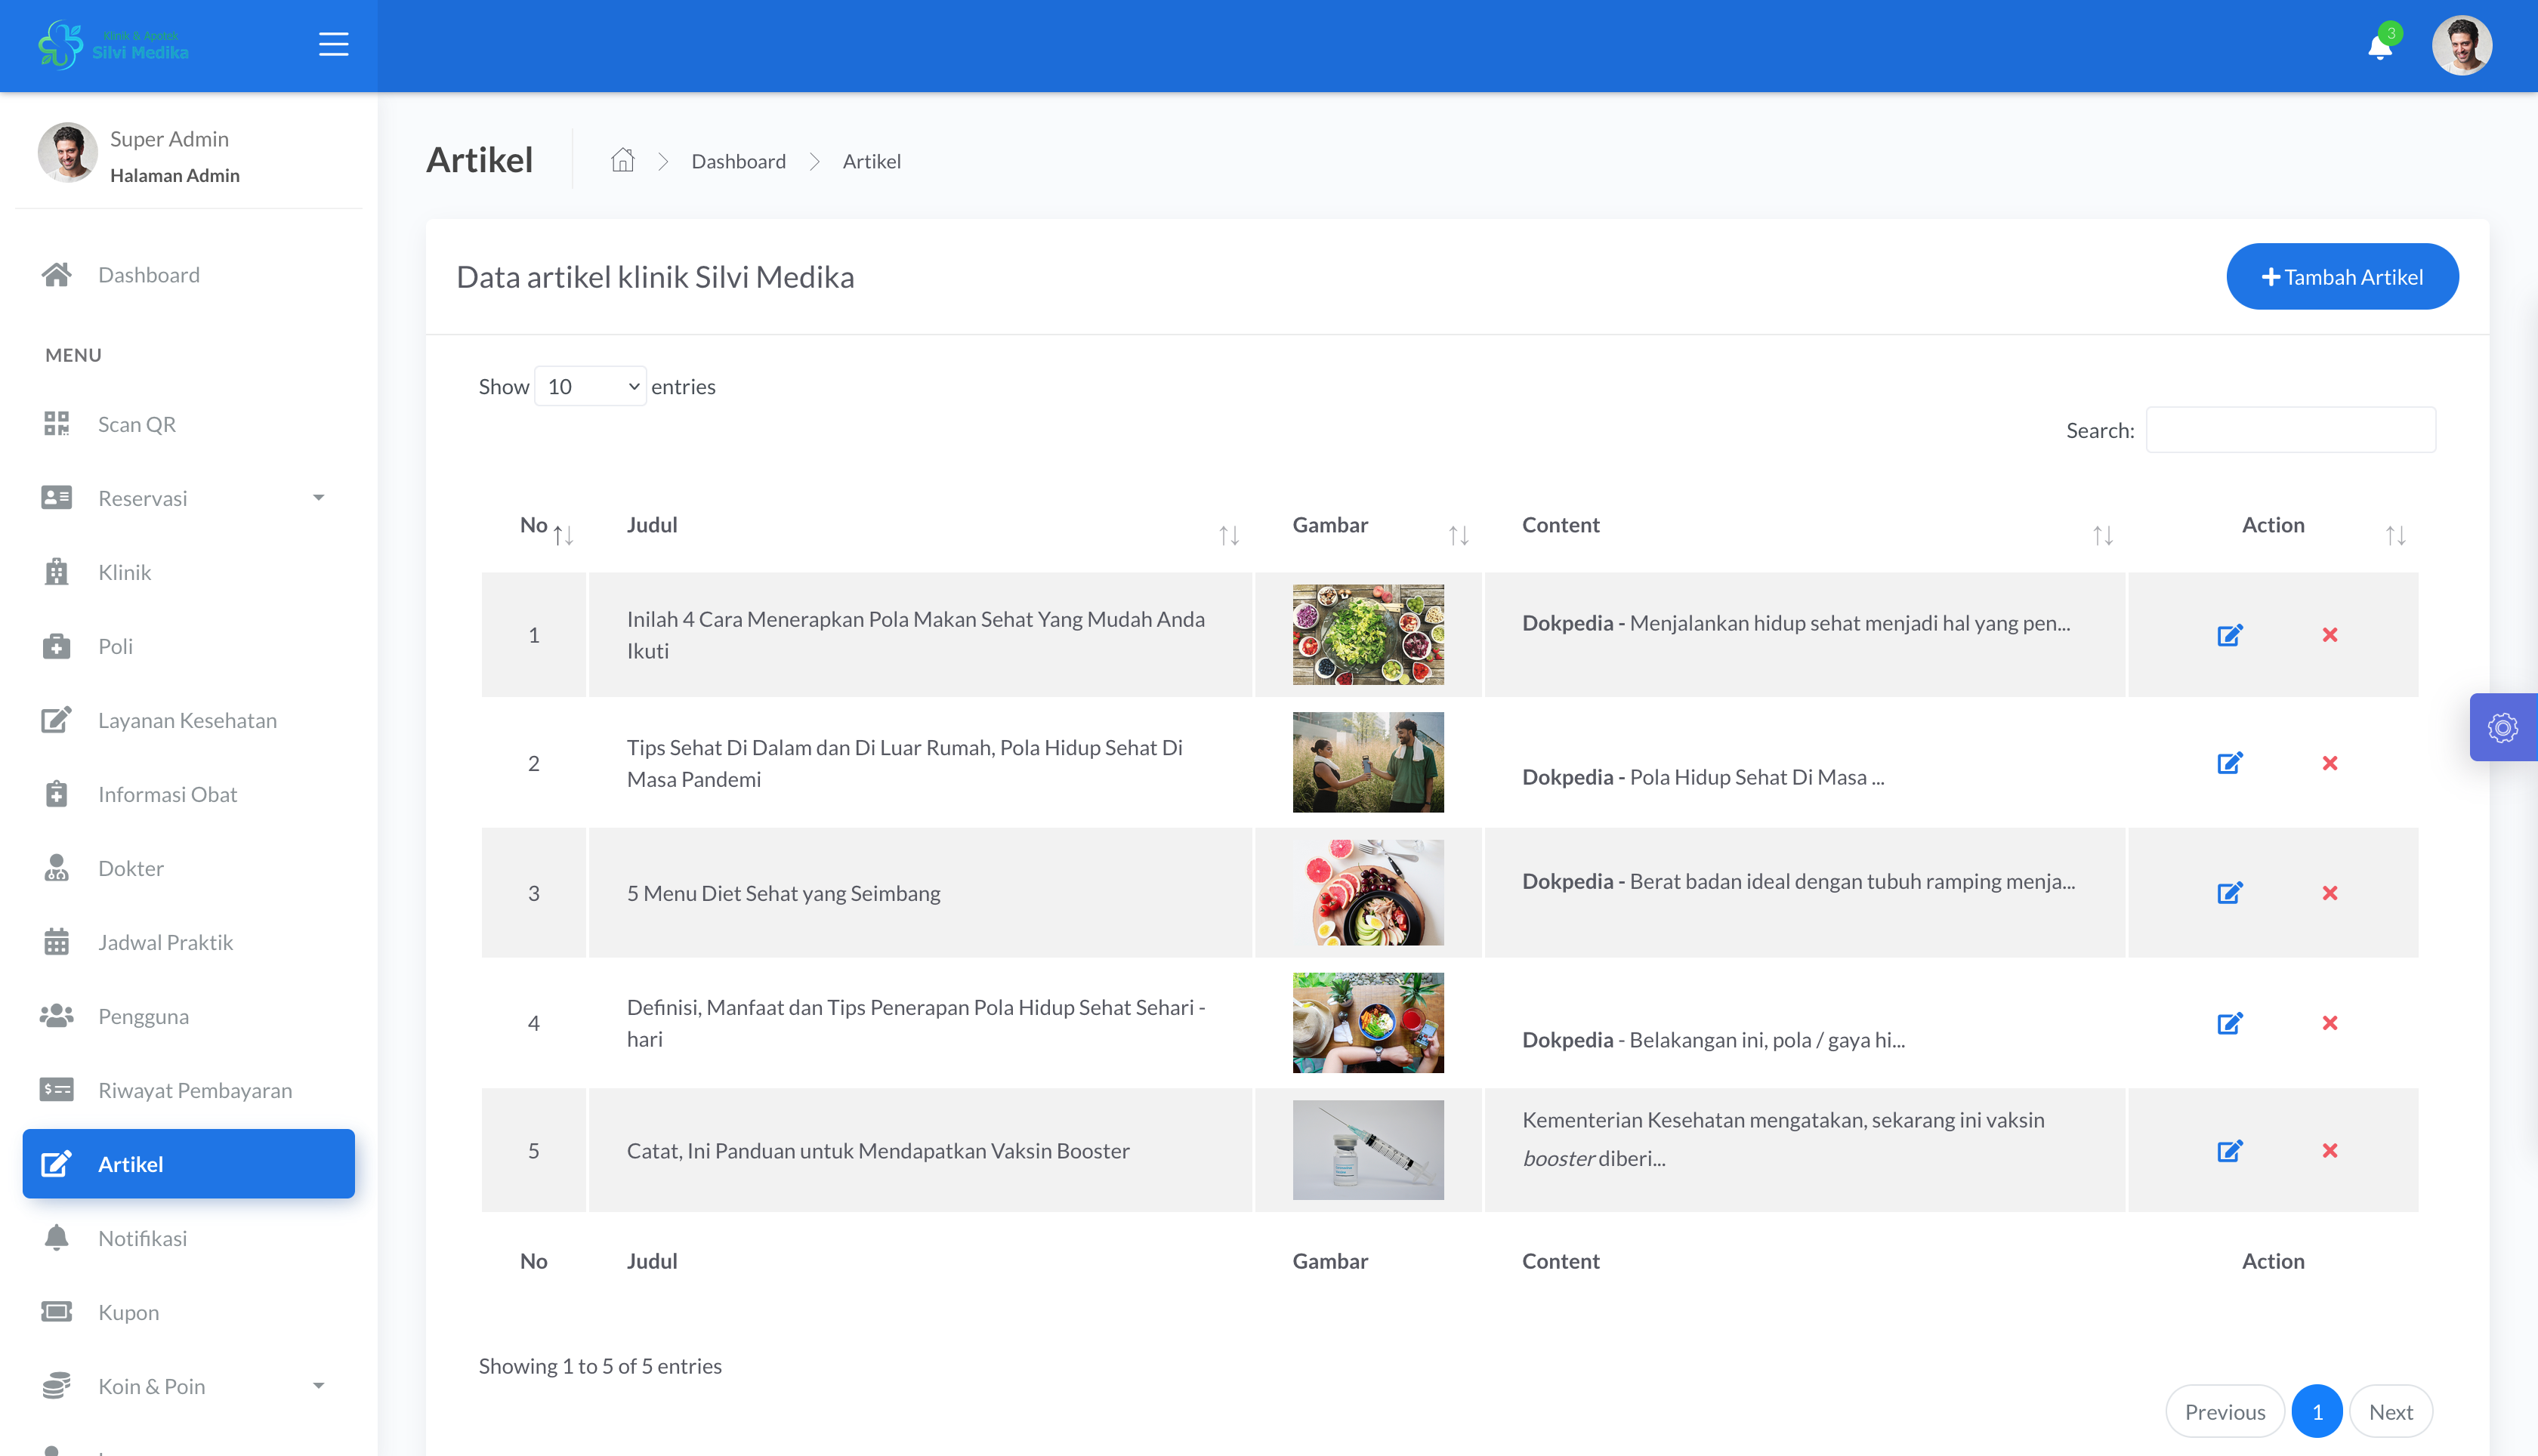Open the notifications bell icon
The height and width of the screenshot is (1456, 2538).
2379,47
